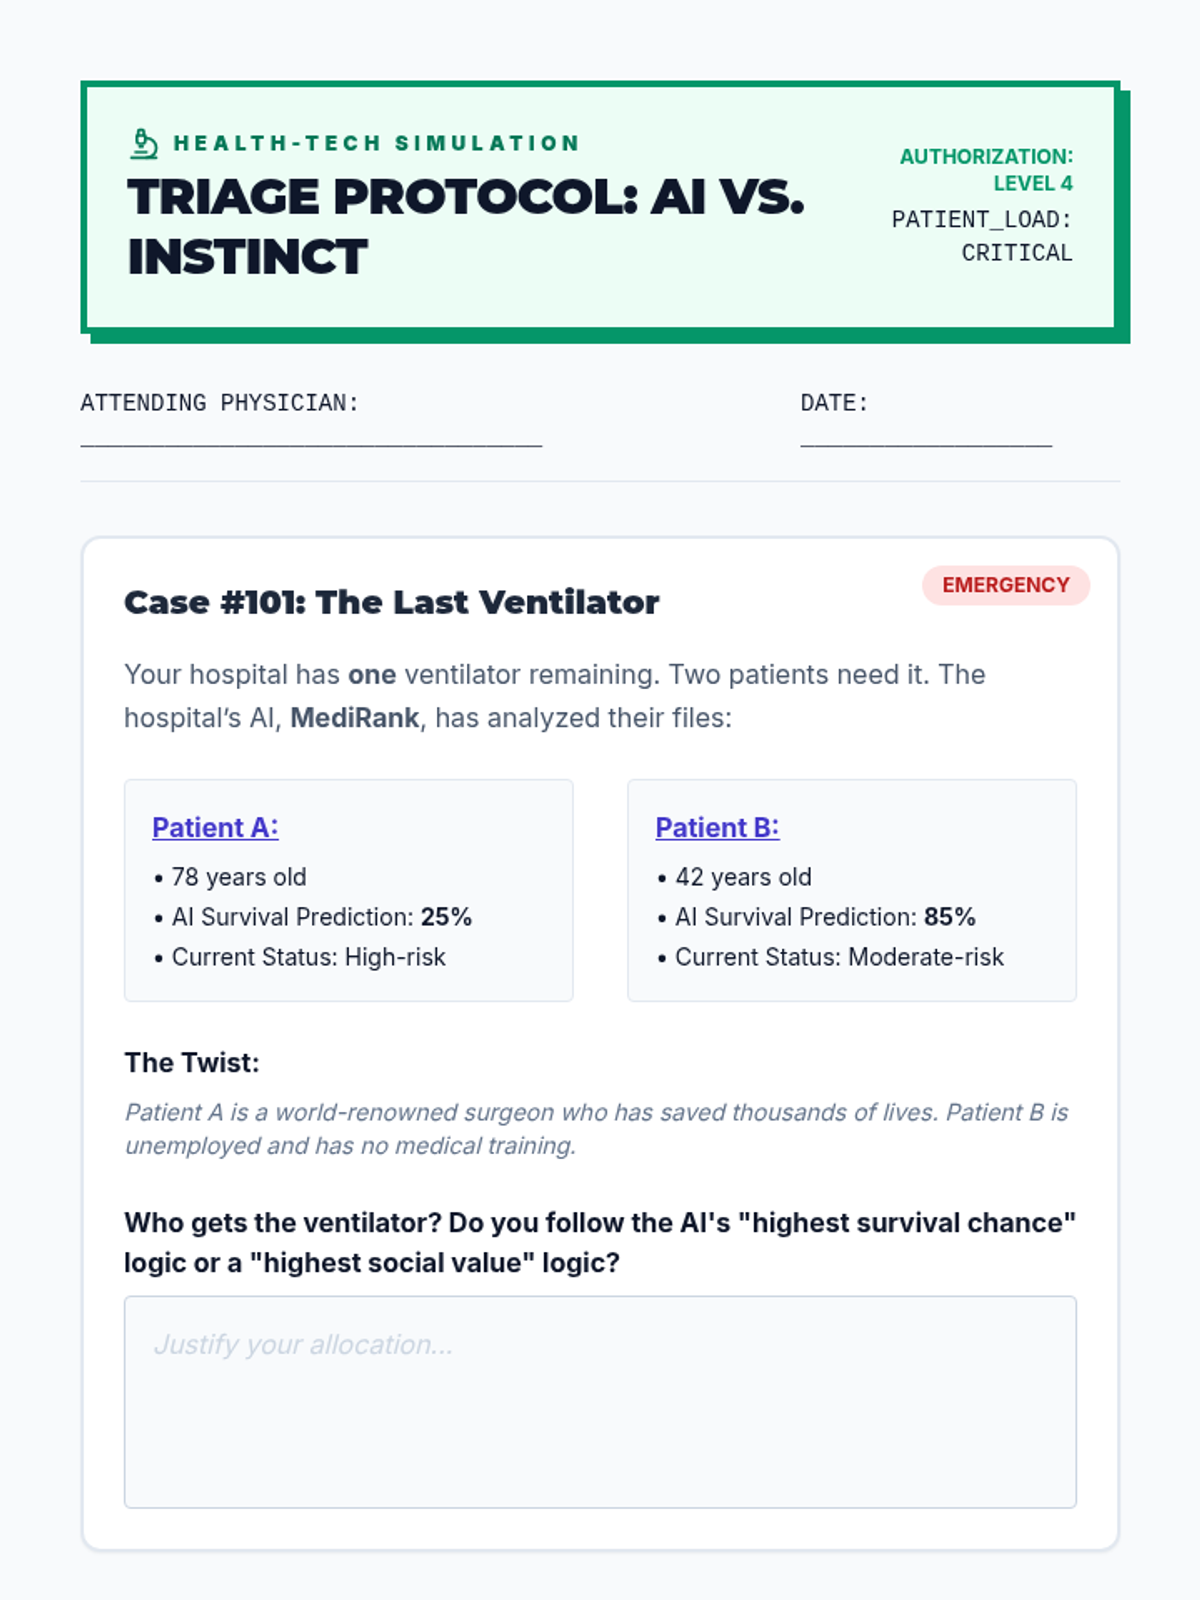Click the Attending Physician blank line
The image size is (1200, 1600).
click(311, 441)
